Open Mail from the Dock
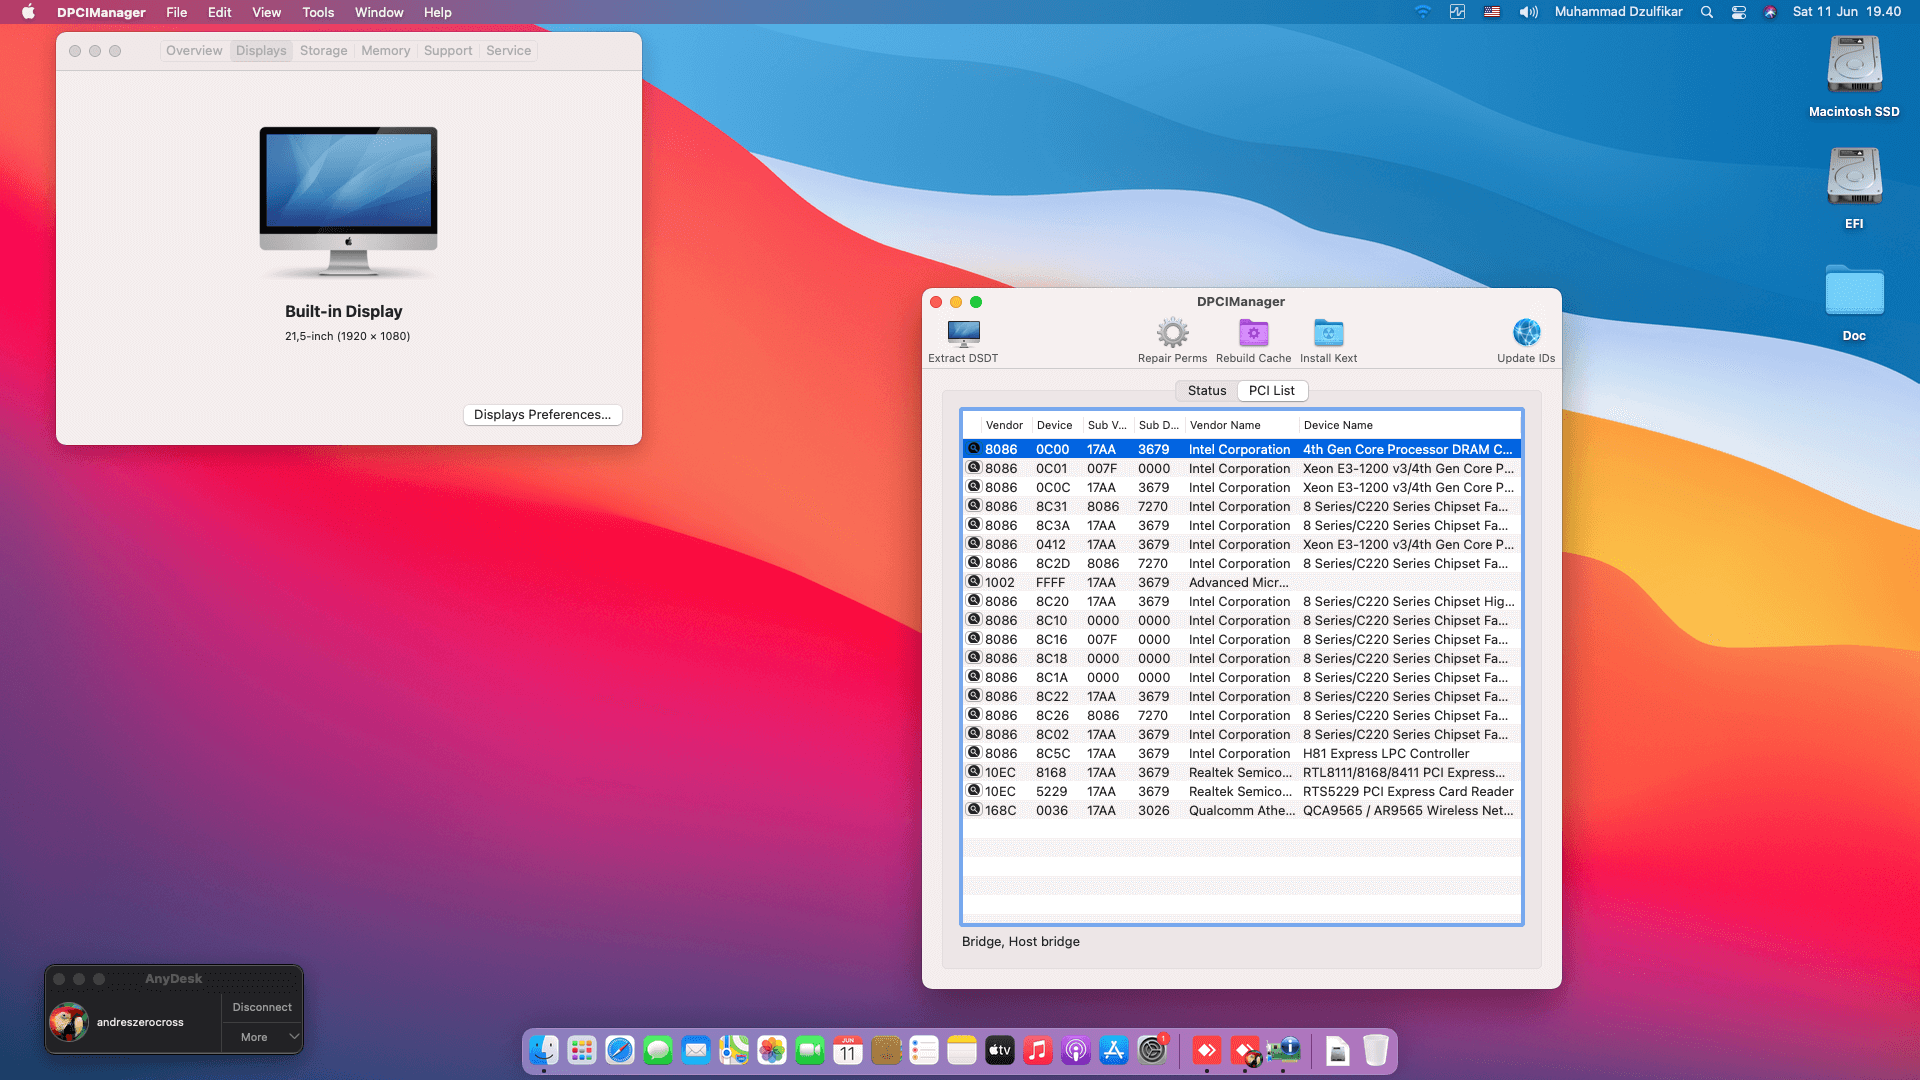1920x1080 pixels. click(696, 1050)
